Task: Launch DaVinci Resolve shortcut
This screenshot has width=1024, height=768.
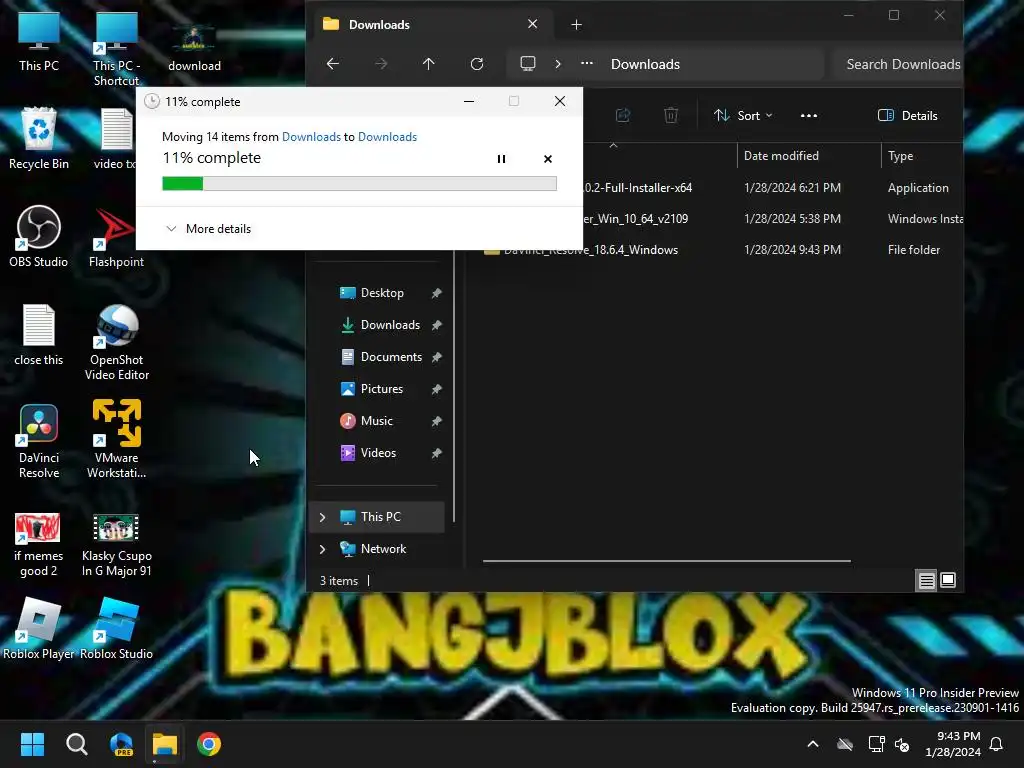Action: pos(39,440)
